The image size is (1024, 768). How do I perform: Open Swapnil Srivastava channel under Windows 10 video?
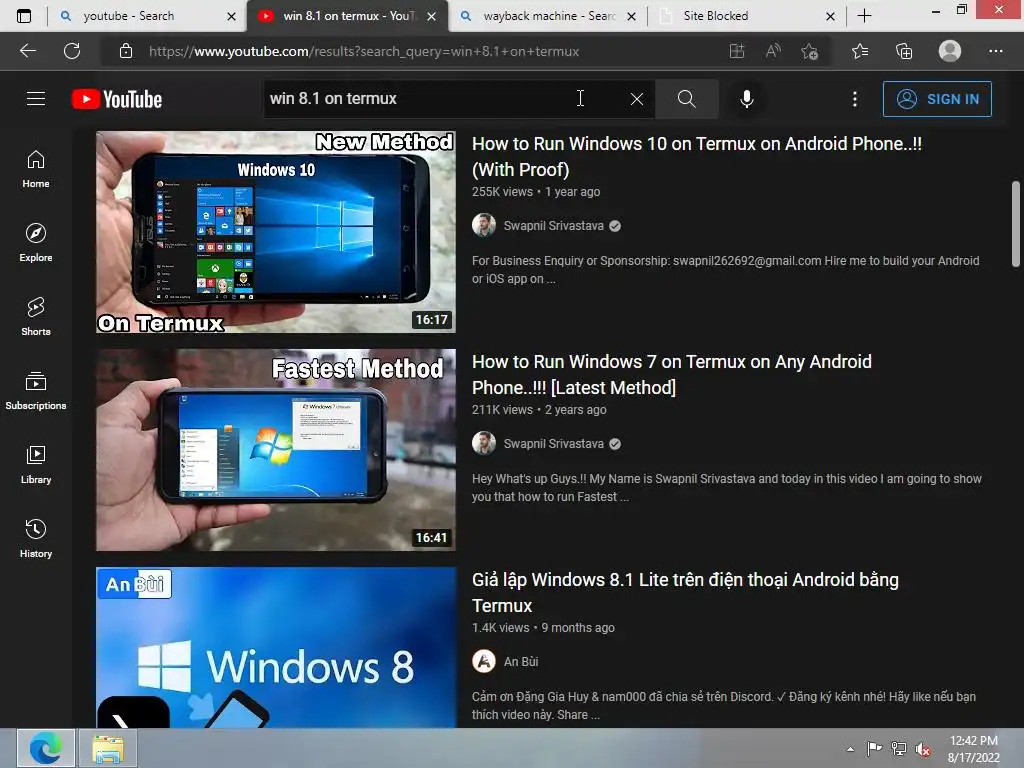click(x=553, y=225)
